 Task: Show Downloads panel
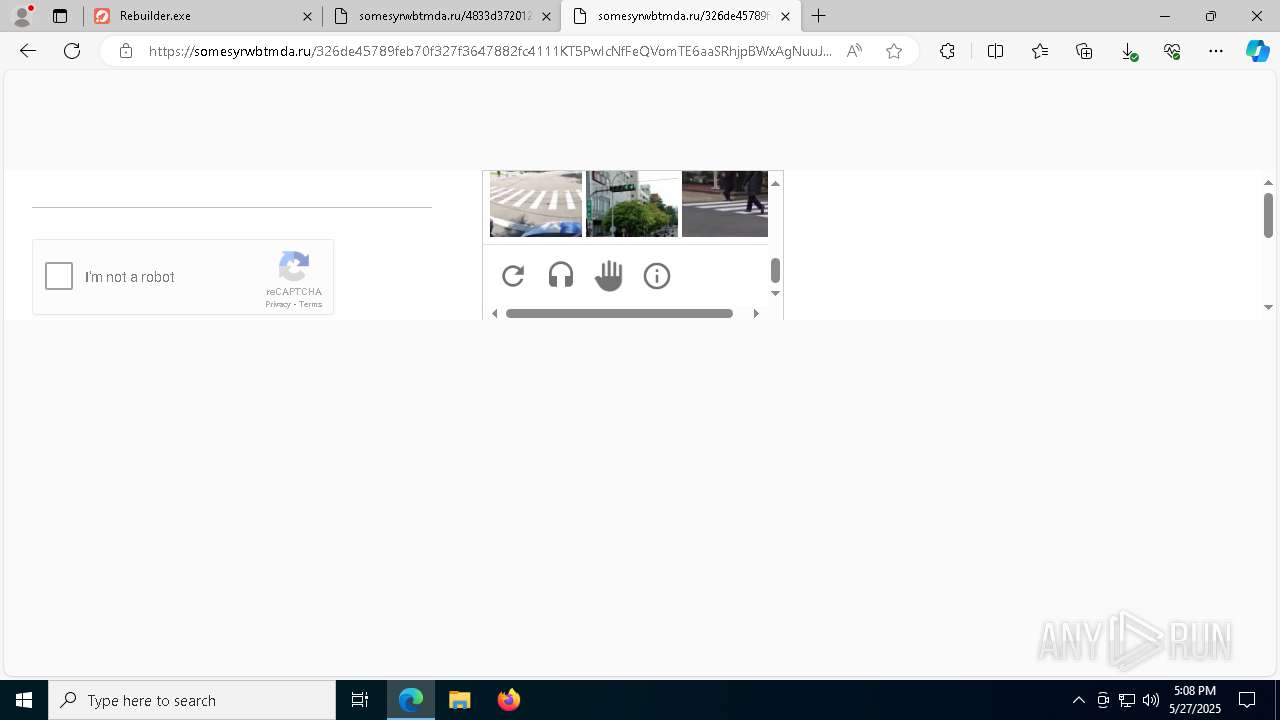1128,51
